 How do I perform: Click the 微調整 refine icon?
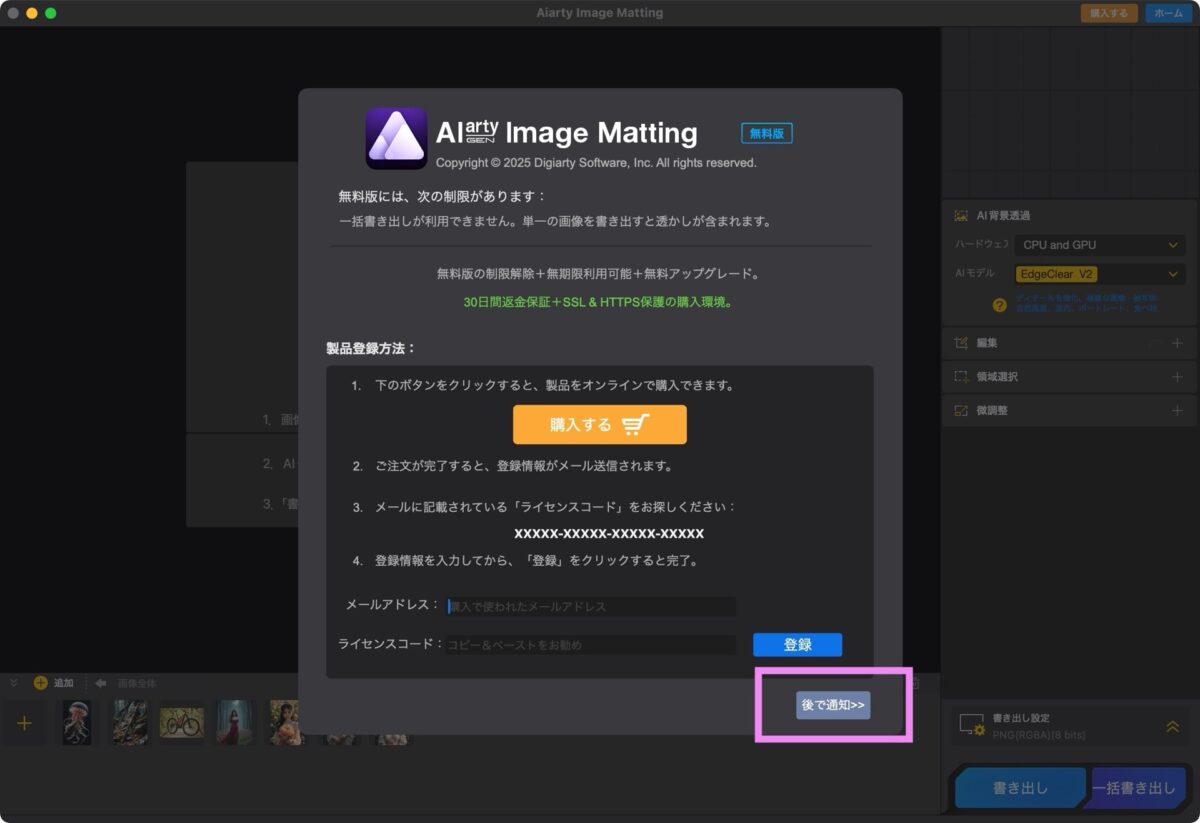point(961,411)
